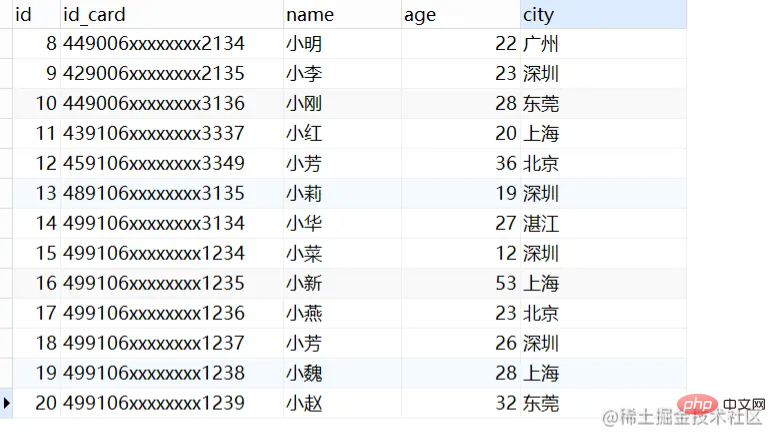The width and height of the screenshot is (776, 437).
Task: Click age cell 19 for 小莉
Action: click(x=461, y=194)
